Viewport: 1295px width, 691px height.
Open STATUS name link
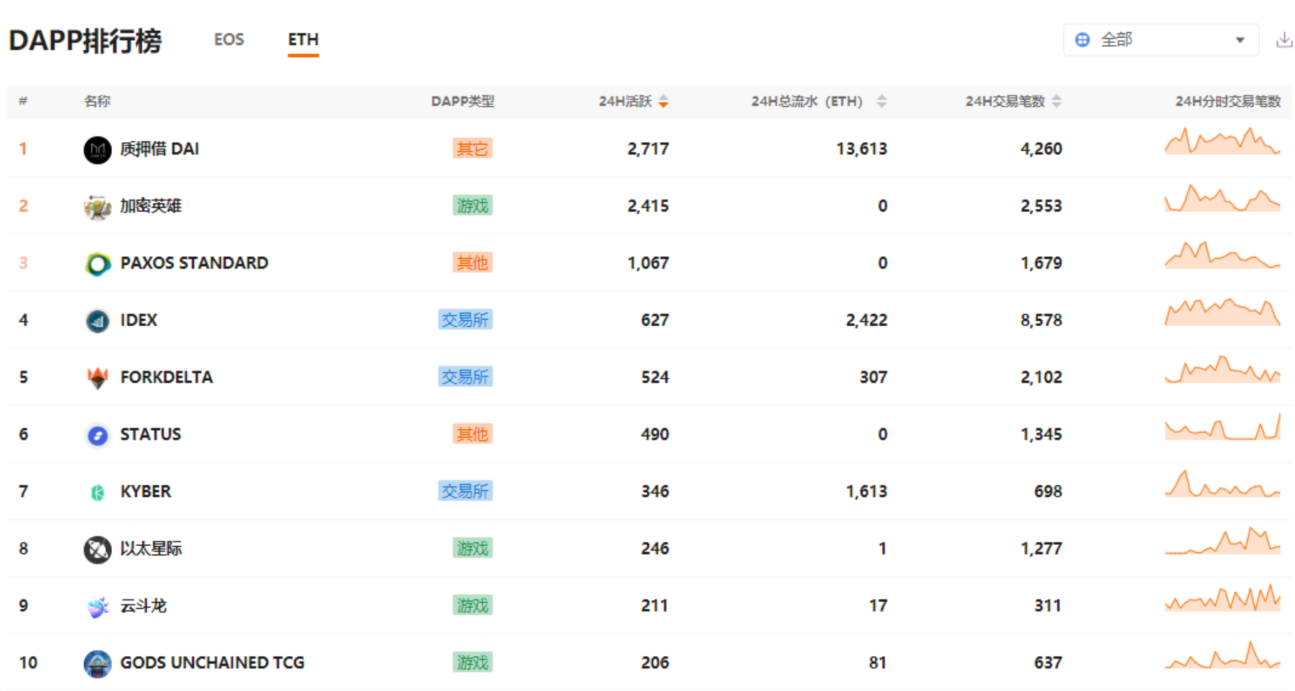[x=150, y=434]
